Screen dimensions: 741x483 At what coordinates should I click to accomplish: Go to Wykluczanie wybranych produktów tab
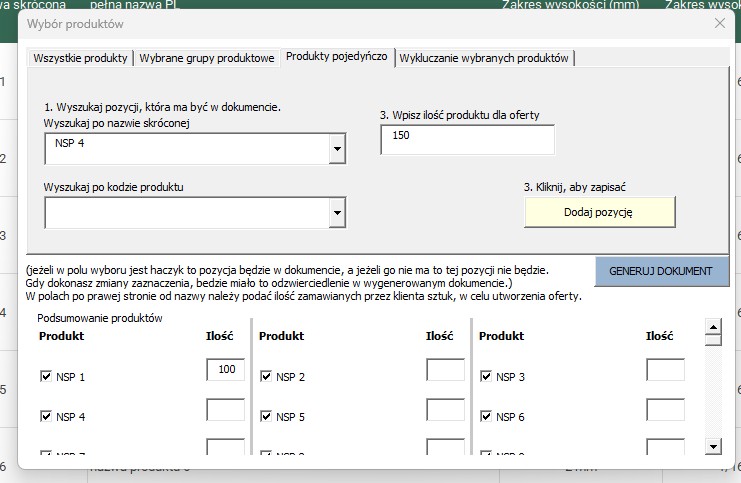484,58
